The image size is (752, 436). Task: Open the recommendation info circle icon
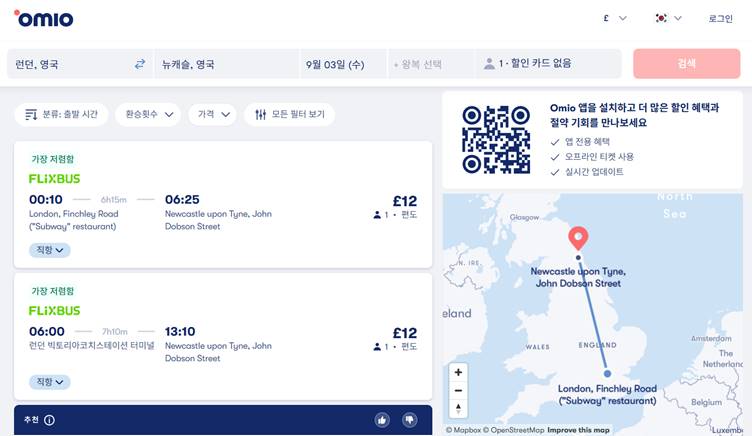pyautogui.click(x=49, y=420)
